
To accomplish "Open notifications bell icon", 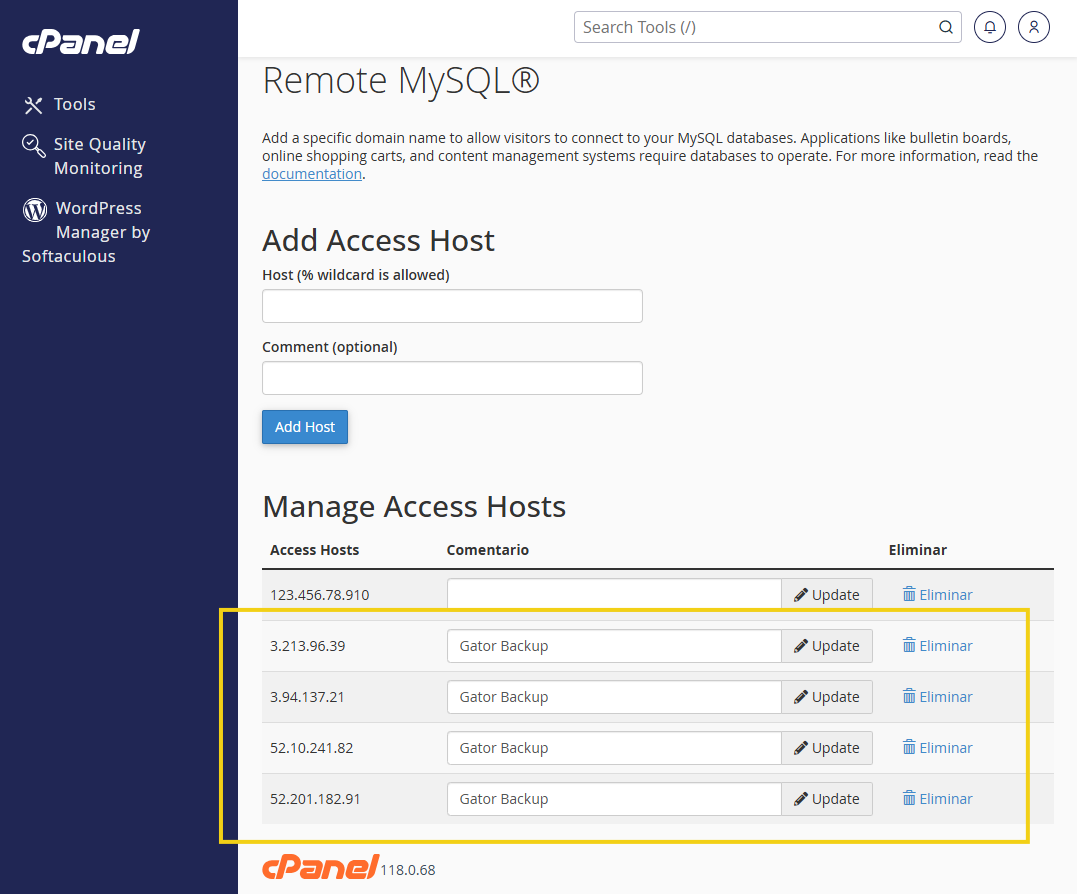I will click(x=990, y=27).
